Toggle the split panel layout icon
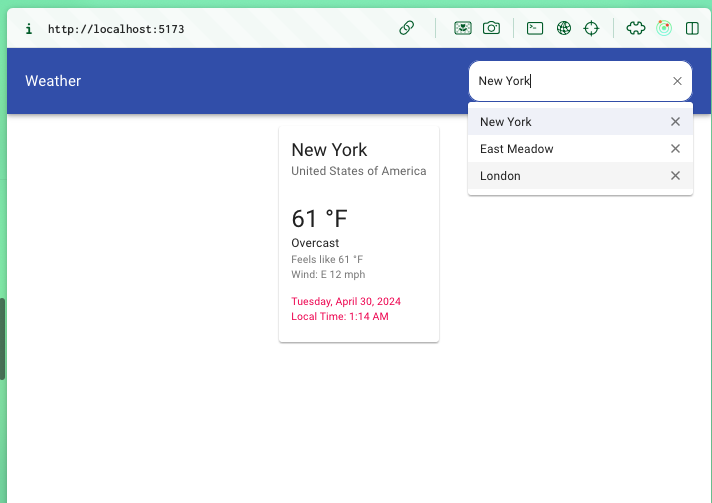This screenshot has height=503, width=712. click(692, 28)
